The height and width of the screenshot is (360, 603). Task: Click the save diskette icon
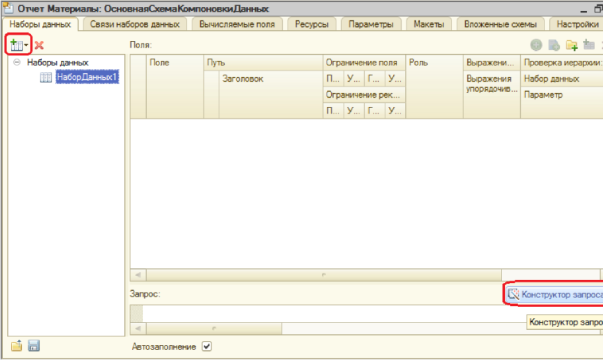[34, 345]
